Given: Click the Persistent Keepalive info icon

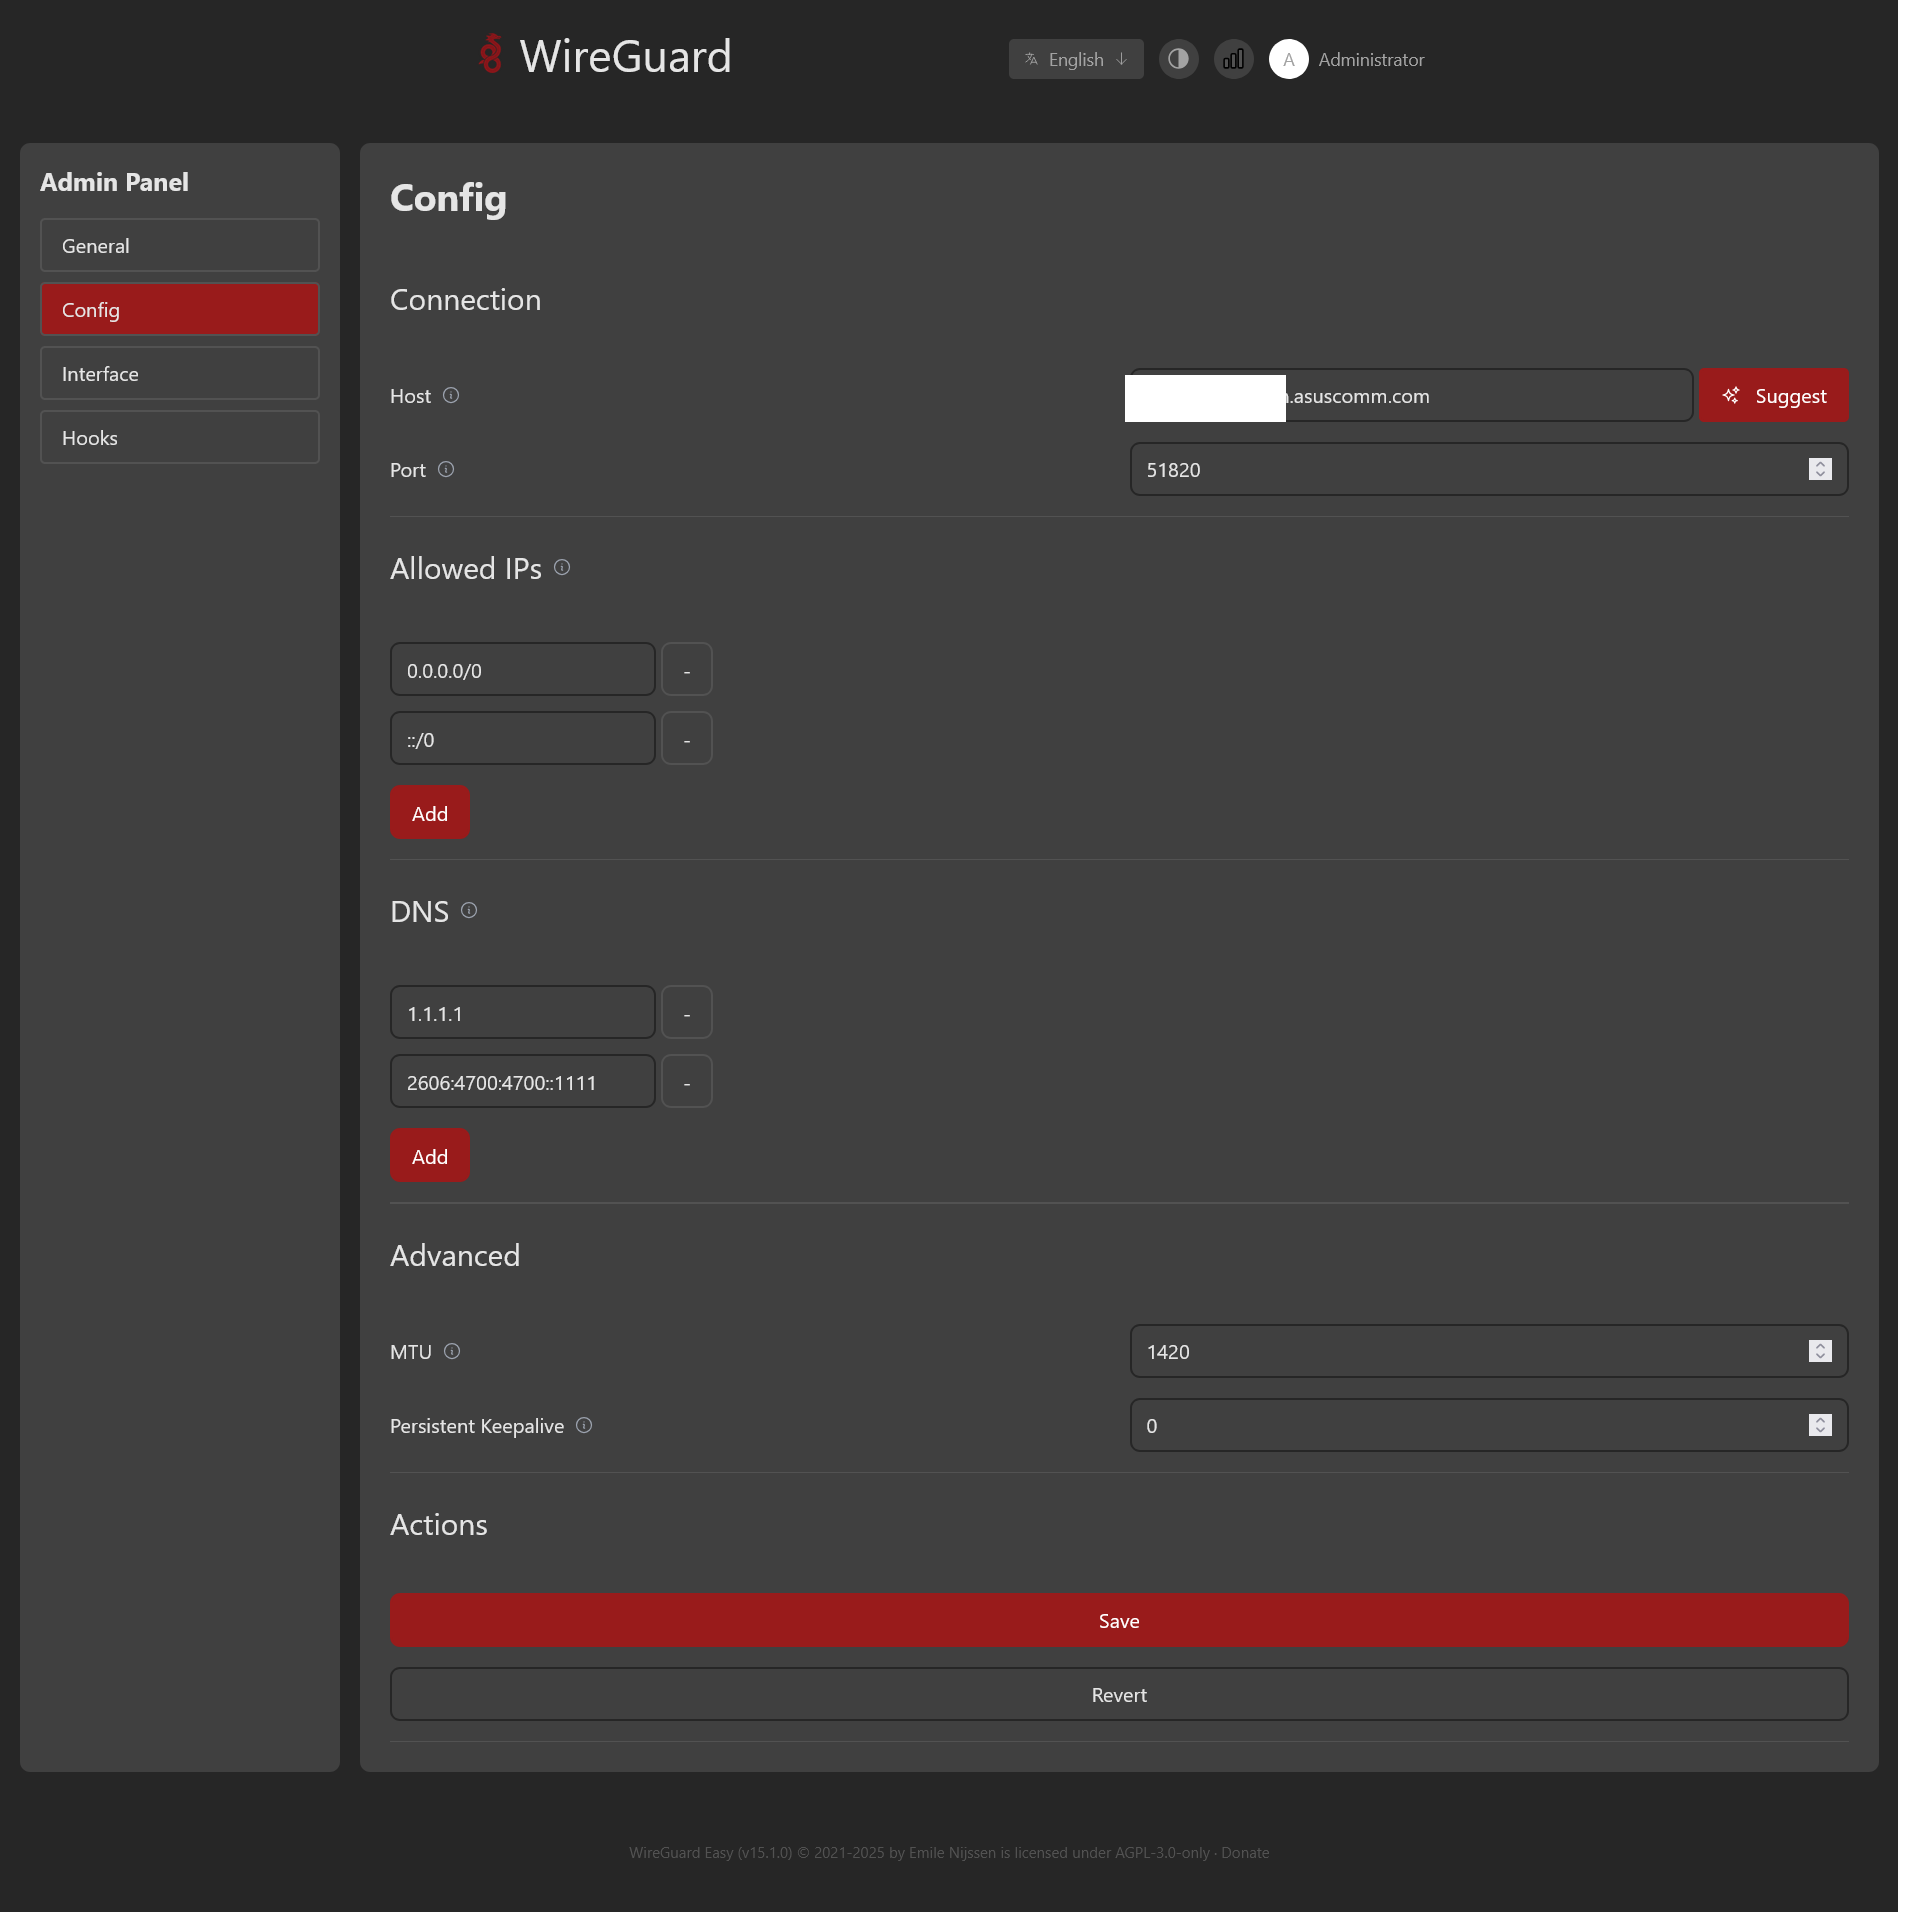Looking at the screenshot, I should tap(584, 1425).
